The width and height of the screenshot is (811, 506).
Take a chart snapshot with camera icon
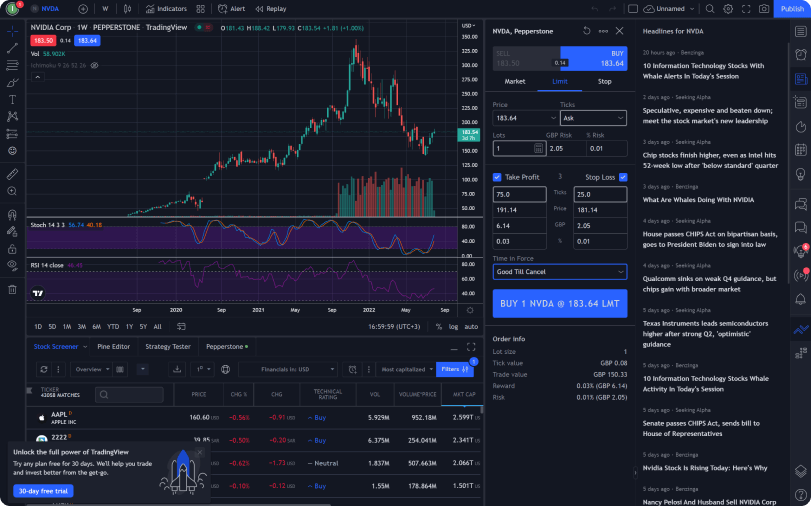click(x=764, y=9)
